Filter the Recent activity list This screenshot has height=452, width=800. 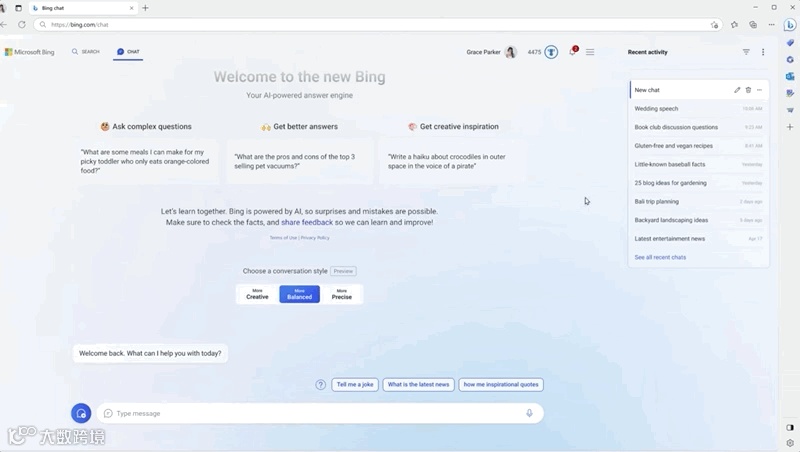746,52
